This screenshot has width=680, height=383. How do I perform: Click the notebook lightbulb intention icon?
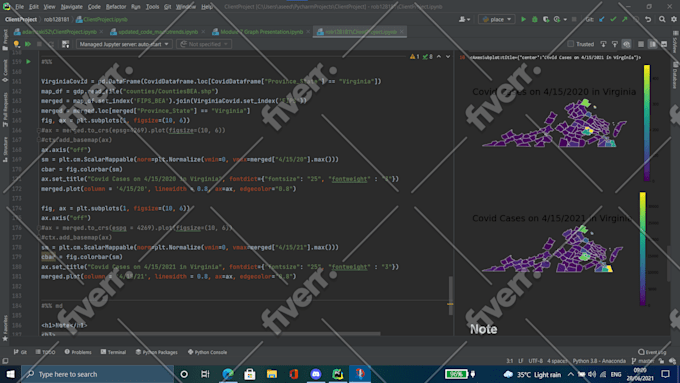pyautogui.click(x=16, y=44)
